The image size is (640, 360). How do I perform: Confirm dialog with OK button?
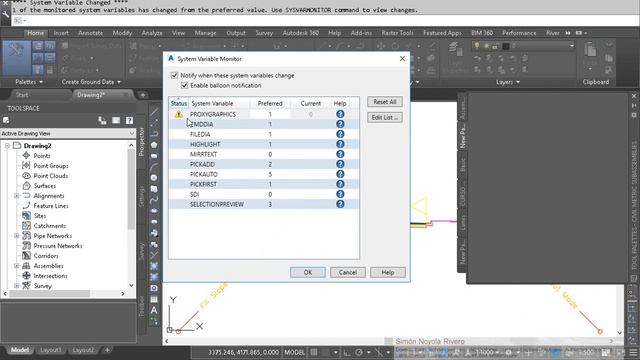point(308,272)
